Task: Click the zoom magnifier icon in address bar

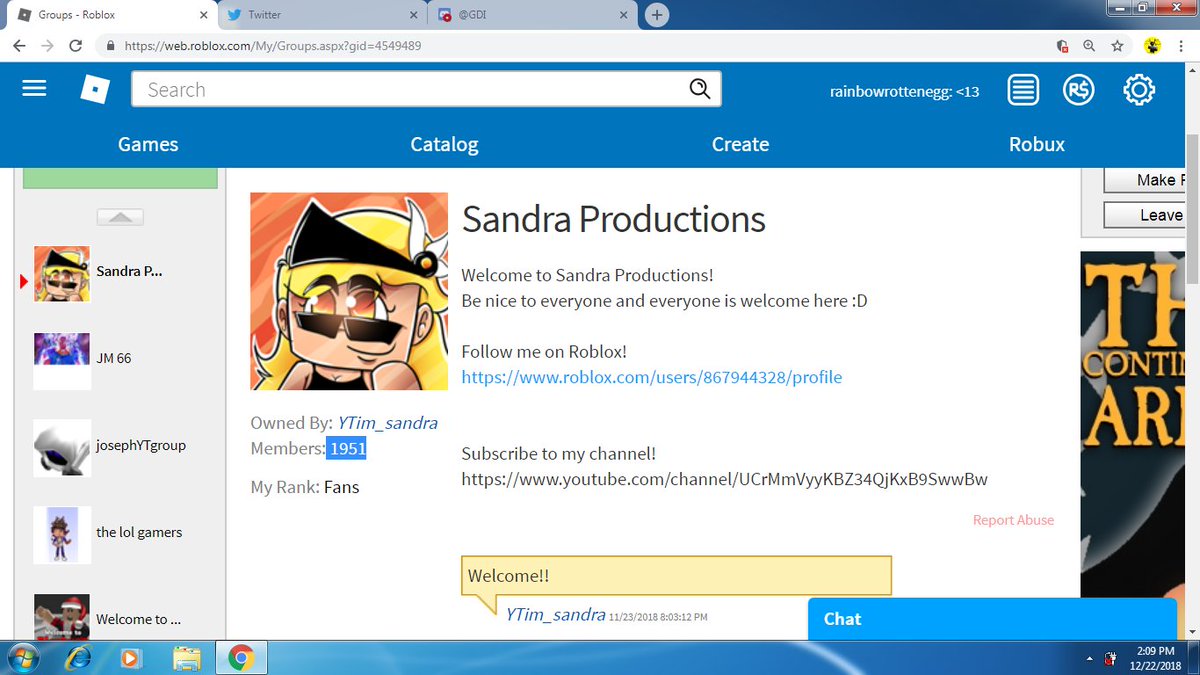Action: [1089, 46]
